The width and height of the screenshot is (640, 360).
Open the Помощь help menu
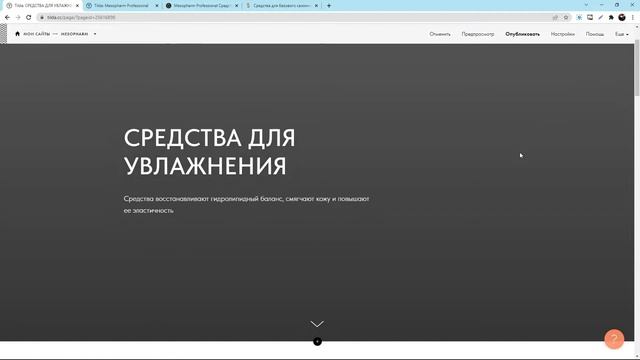tap(595, 34)
